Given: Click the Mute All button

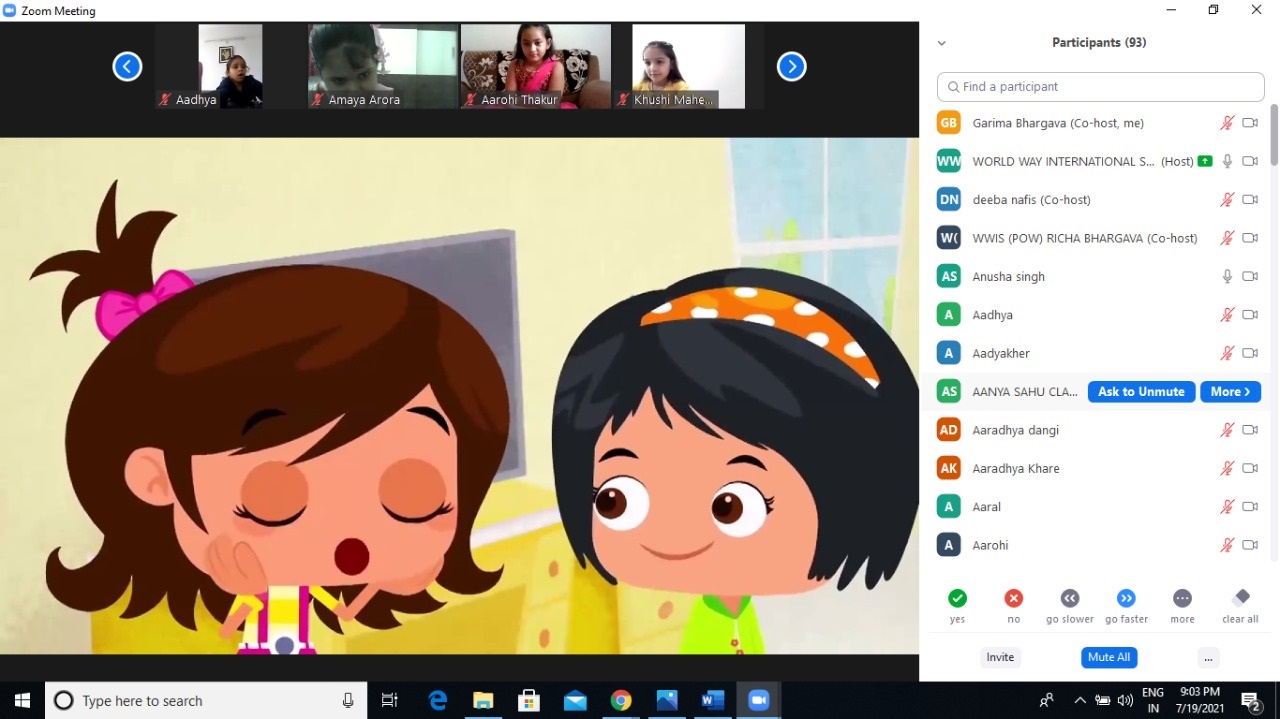Looking at the screenshot, I should 1109,657.
